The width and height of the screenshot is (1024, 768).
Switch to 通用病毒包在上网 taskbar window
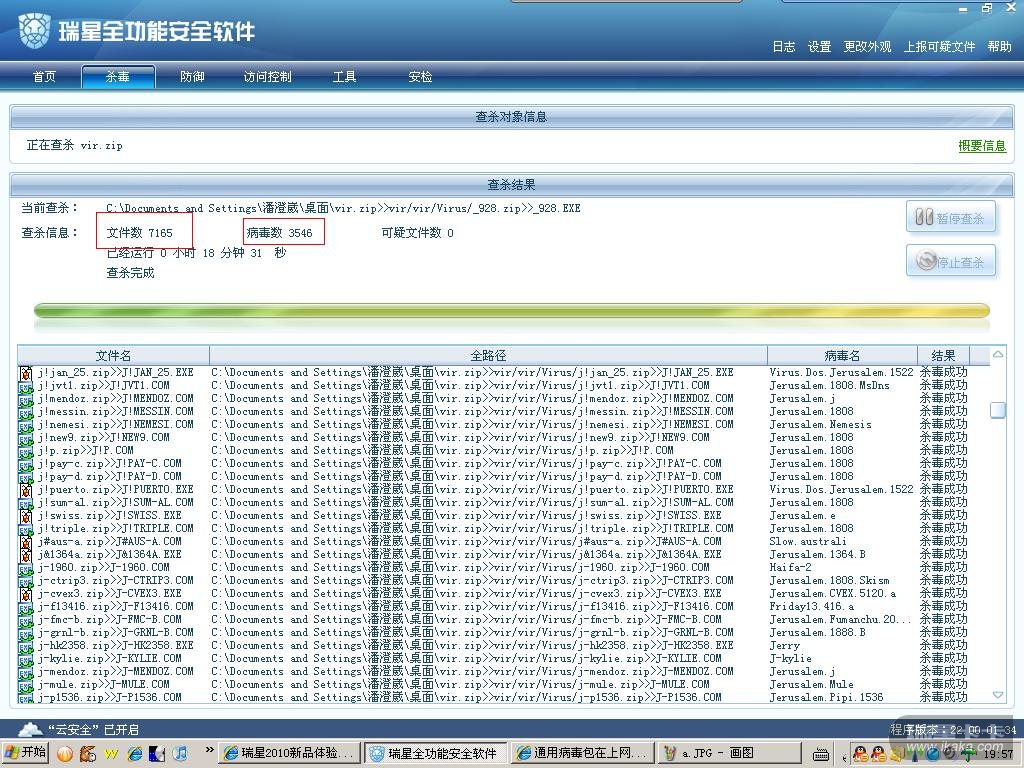pyautogui.click(x=584, y=753)
